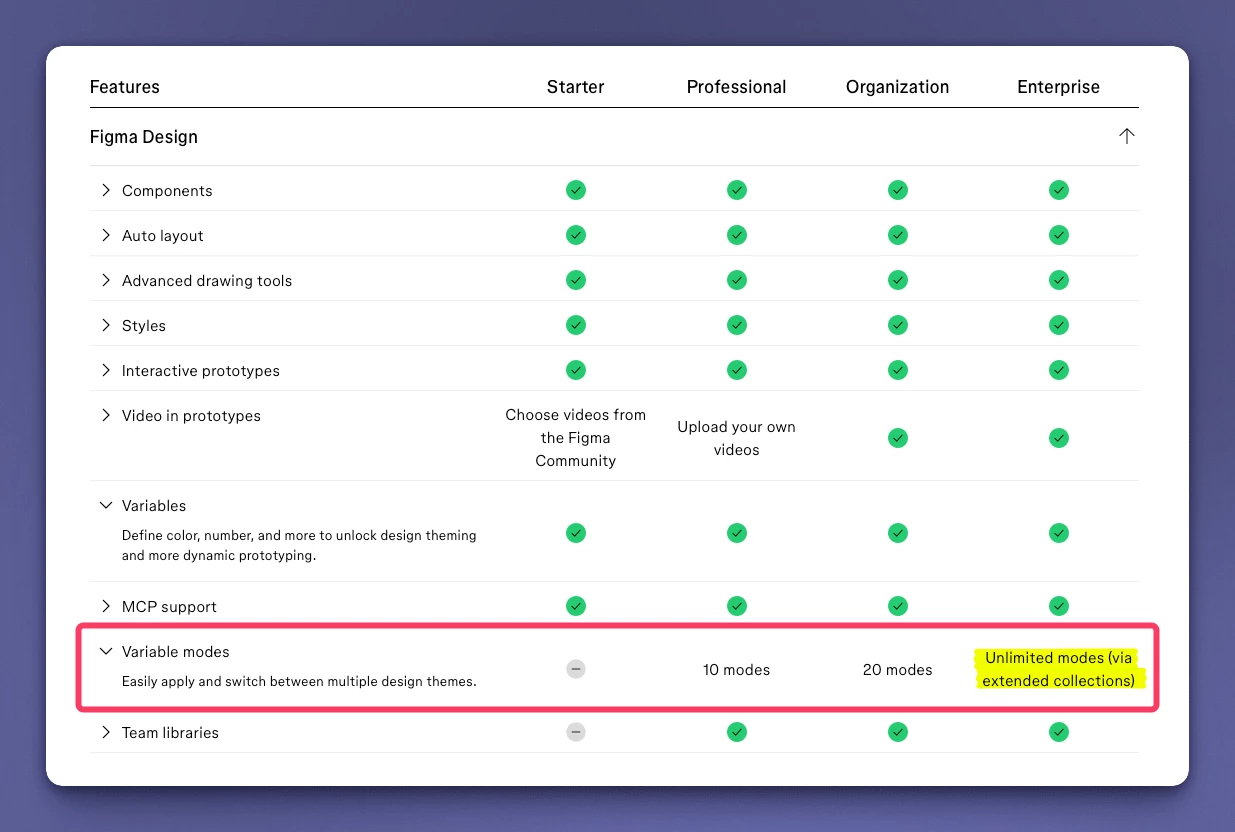The height and width of the screenshot is (832, 1235).
Task: Click the '10 modes' Professional cell
Action: [x=736, y=670]
